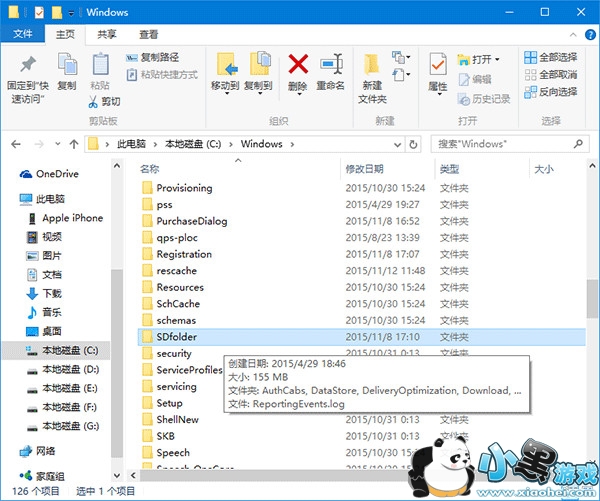Screen dimensions: 600x501
Task: Switch to Home (主页) tab
Action: (65, 34)
